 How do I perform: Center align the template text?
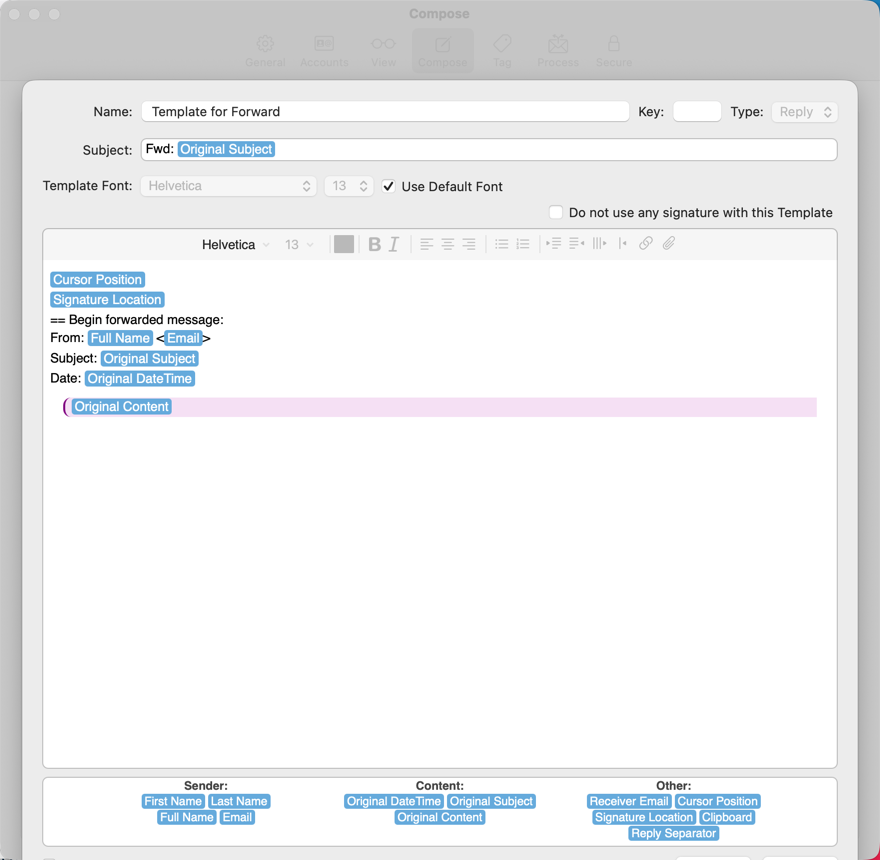click(447, 244)
